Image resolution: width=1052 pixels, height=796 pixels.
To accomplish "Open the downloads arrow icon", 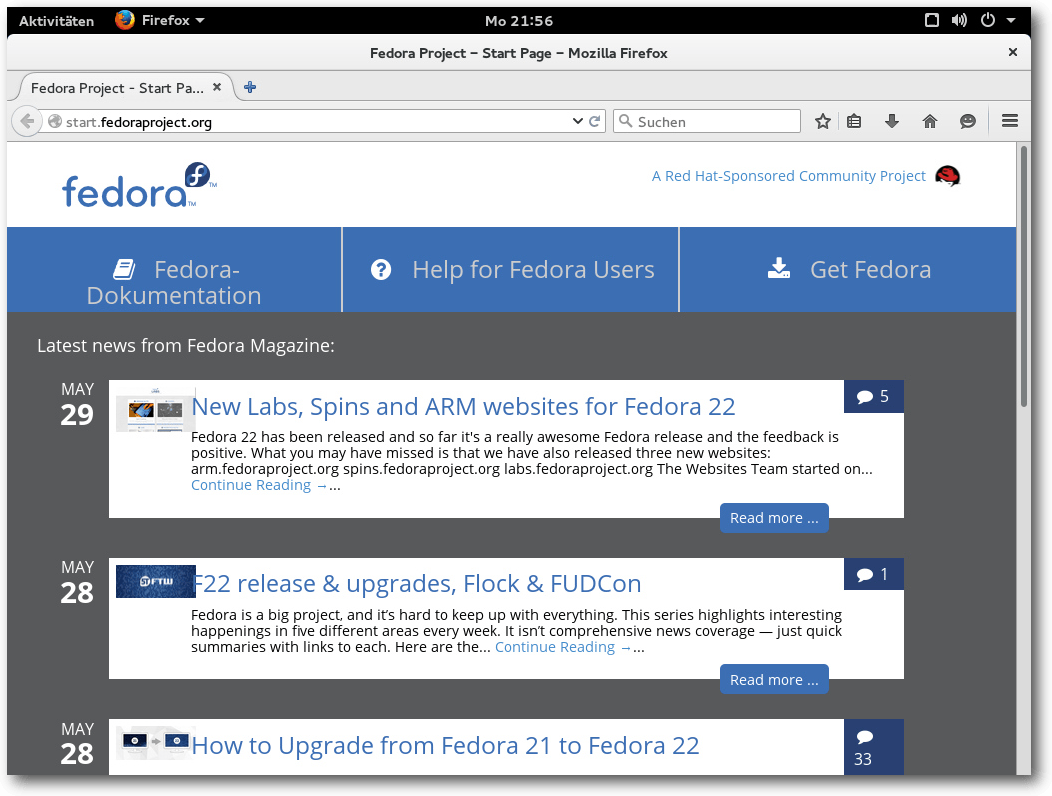I will [x=892, y=121].
